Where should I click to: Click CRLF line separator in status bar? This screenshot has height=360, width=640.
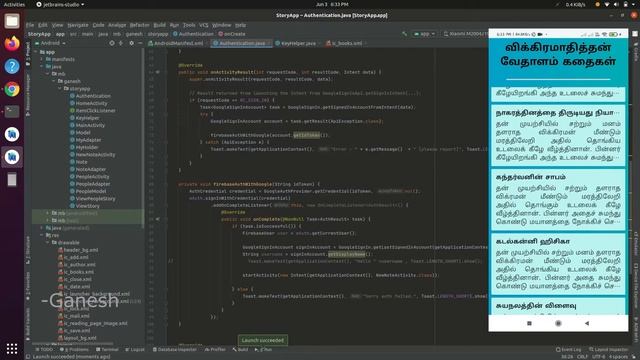(582, 356)
